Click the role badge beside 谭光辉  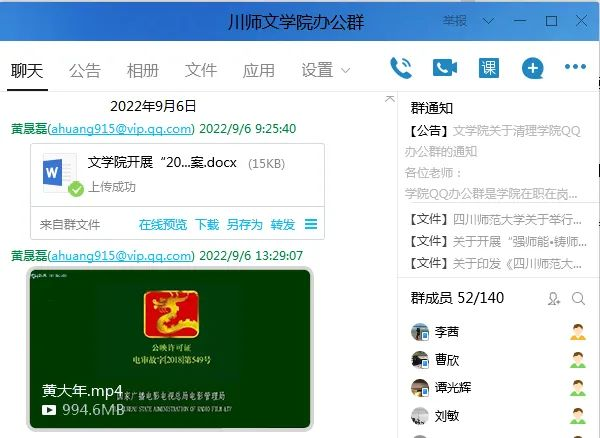coord(578,388)
